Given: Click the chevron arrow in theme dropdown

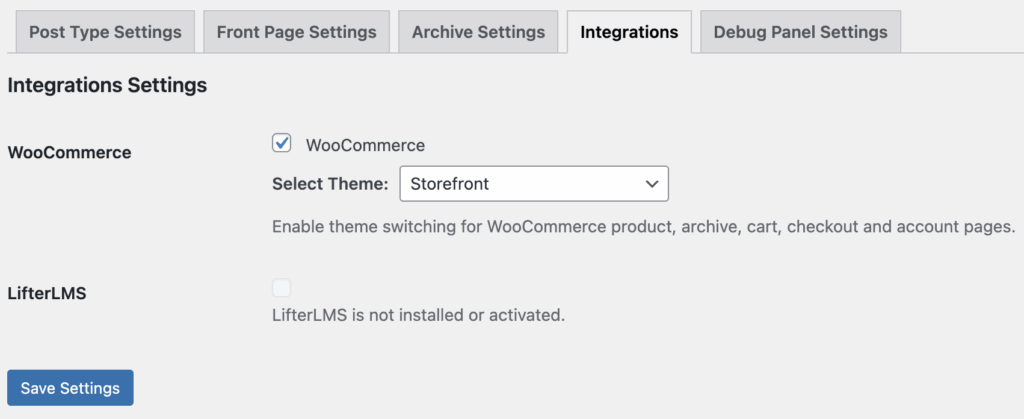Looking at the screenshot, I should [x=651, y=184].
